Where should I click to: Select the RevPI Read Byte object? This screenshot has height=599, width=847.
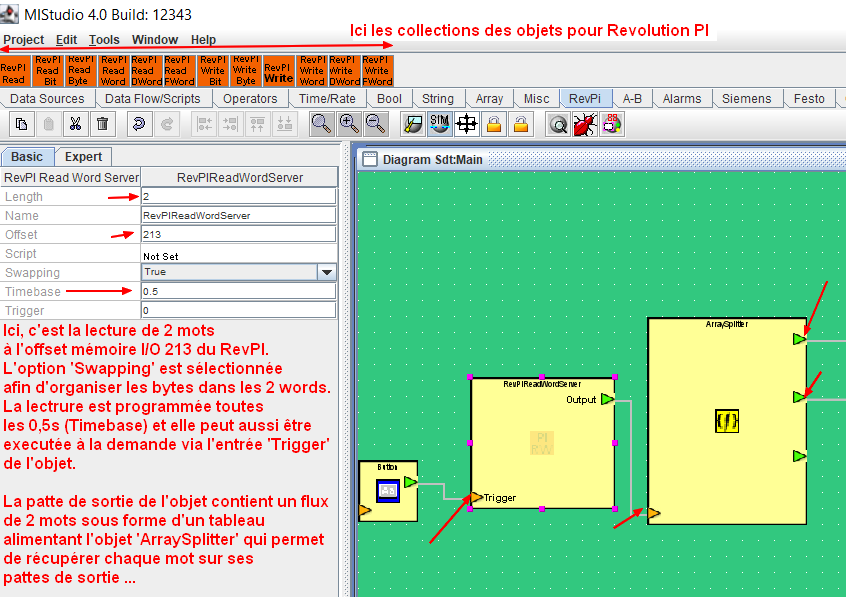[80, 71]
